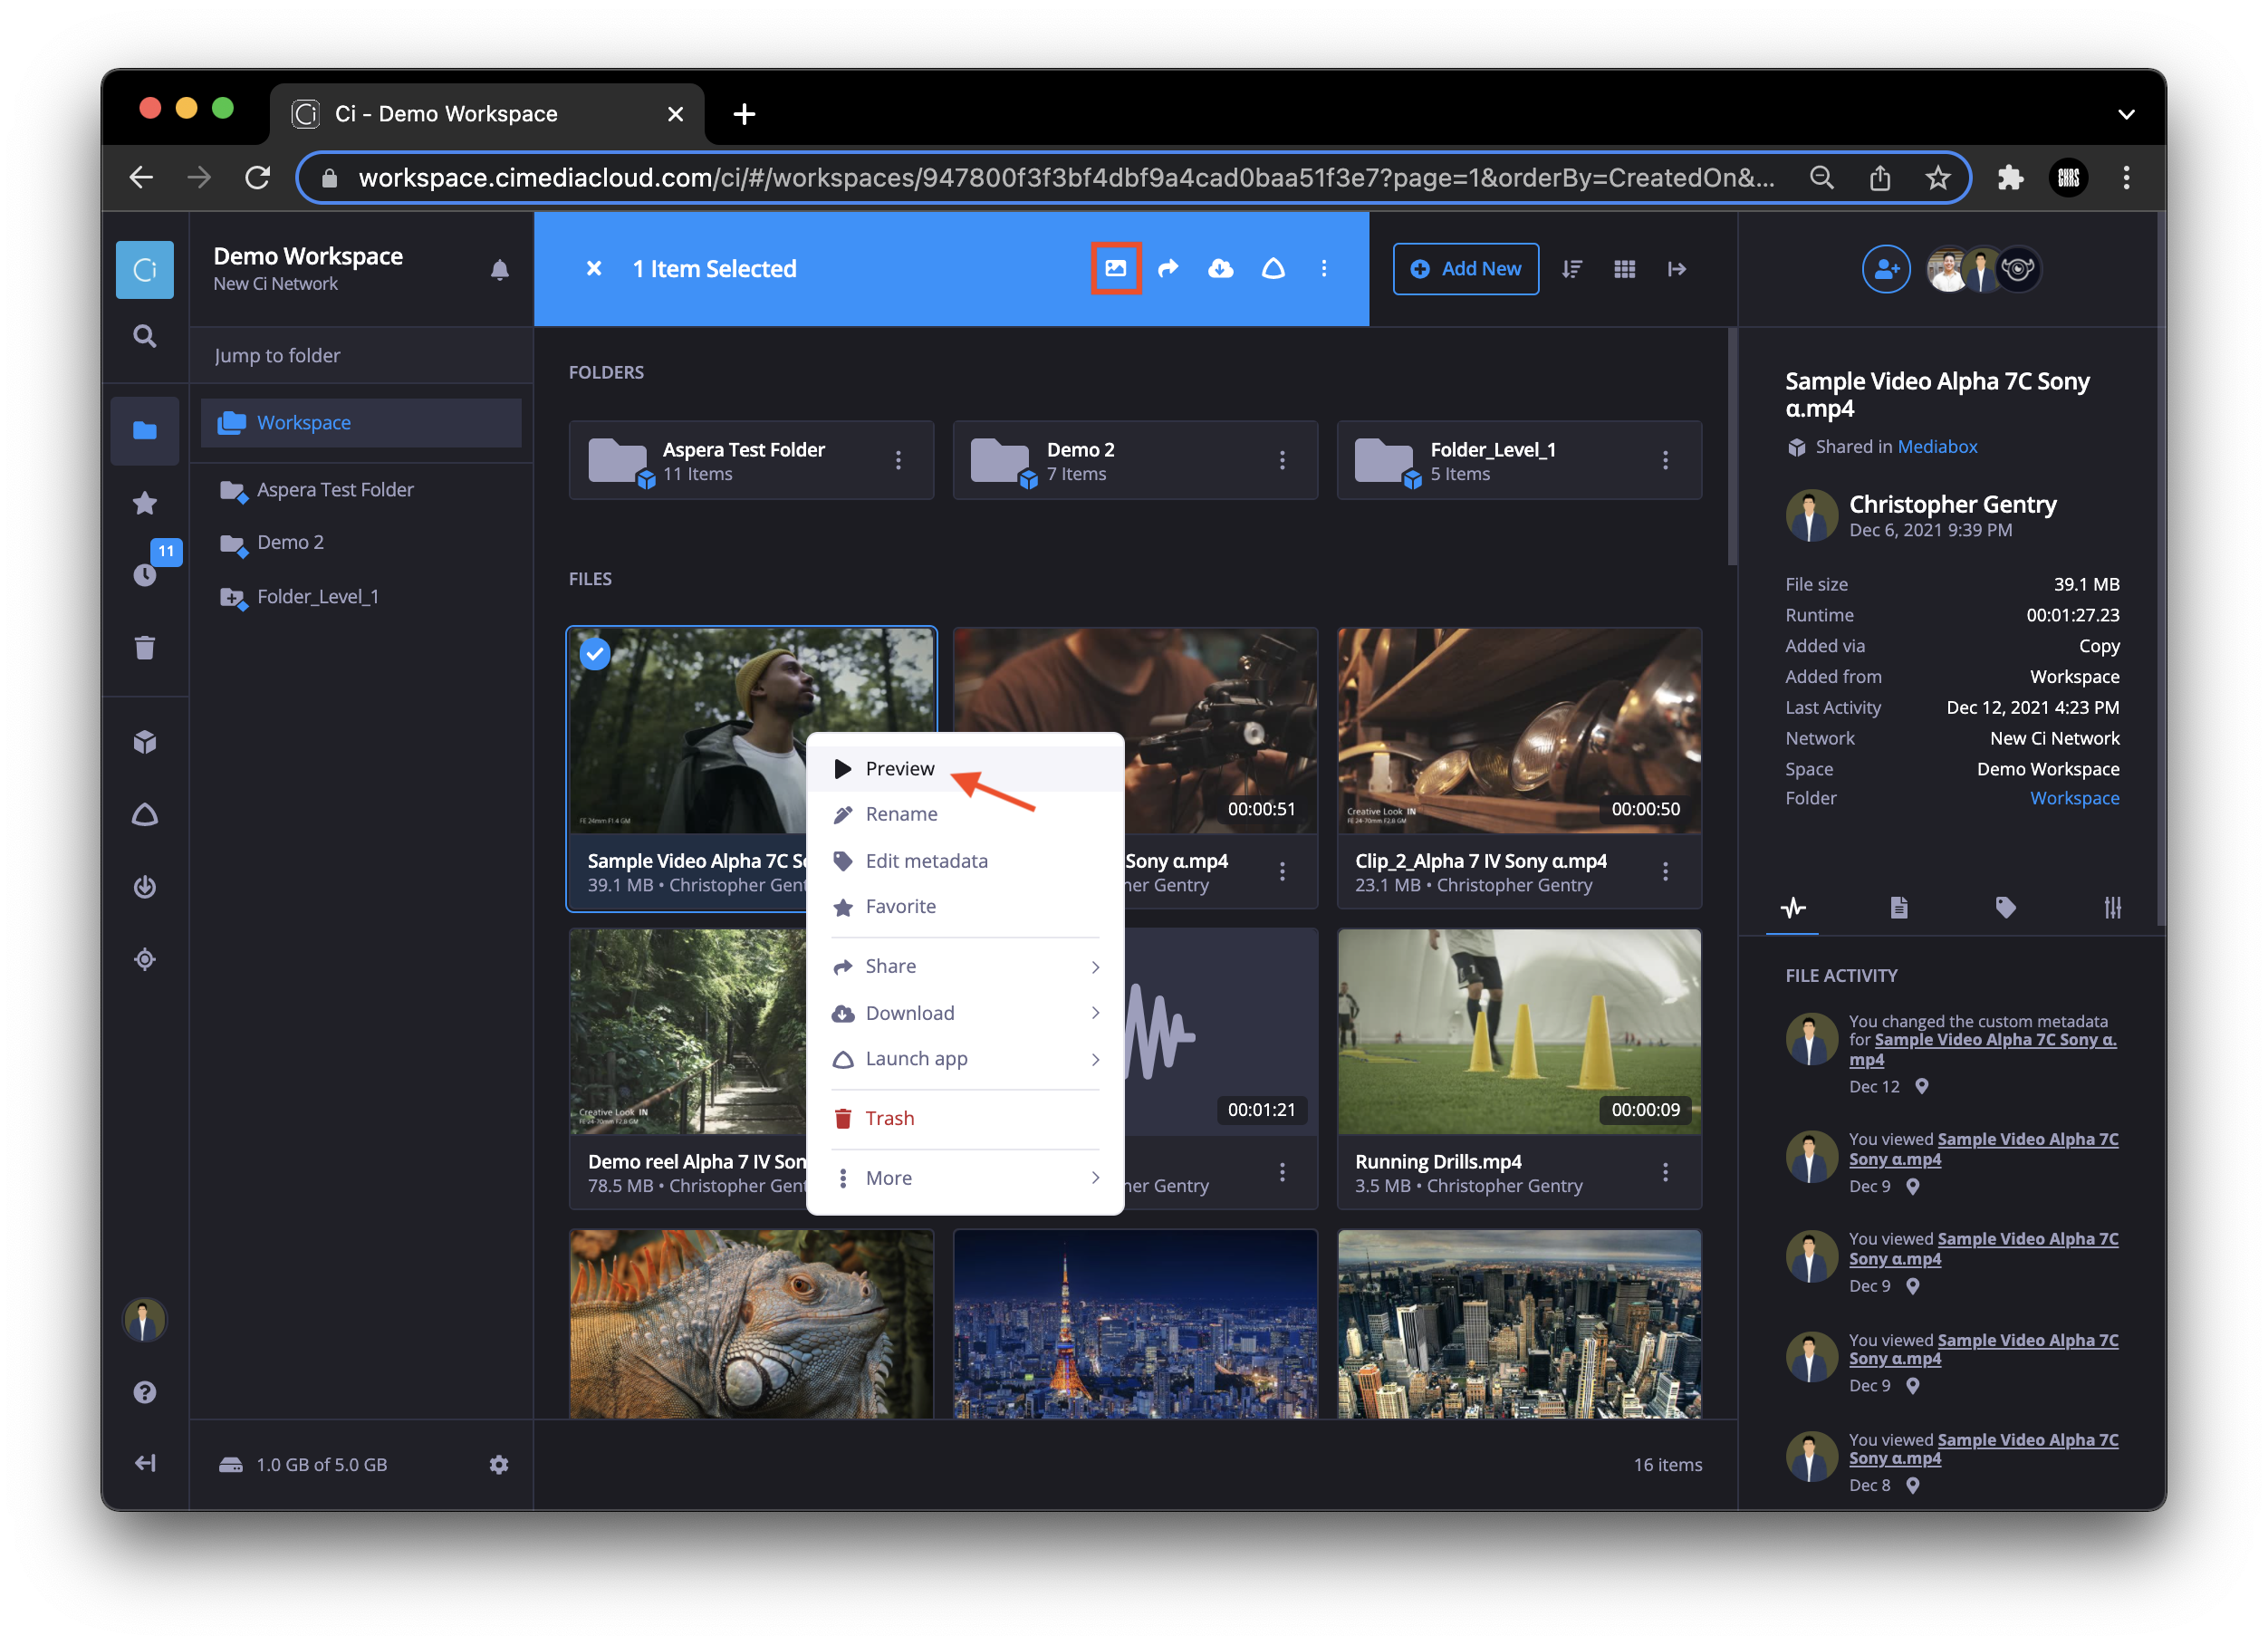This screenshot has height=1645, width=2268.
Task: Switch to grid view icon
Action: [x=1625, y=268]
